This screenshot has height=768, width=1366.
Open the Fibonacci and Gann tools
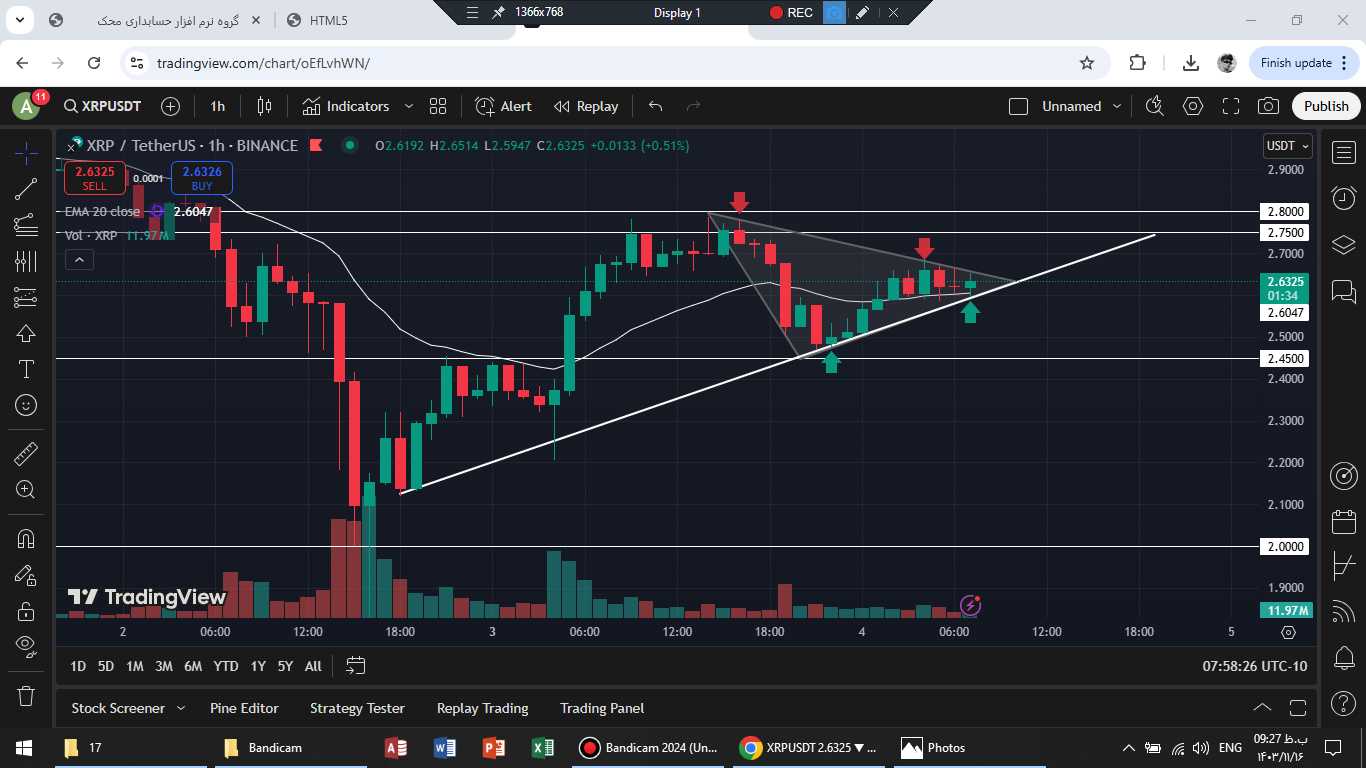(26, 225)
